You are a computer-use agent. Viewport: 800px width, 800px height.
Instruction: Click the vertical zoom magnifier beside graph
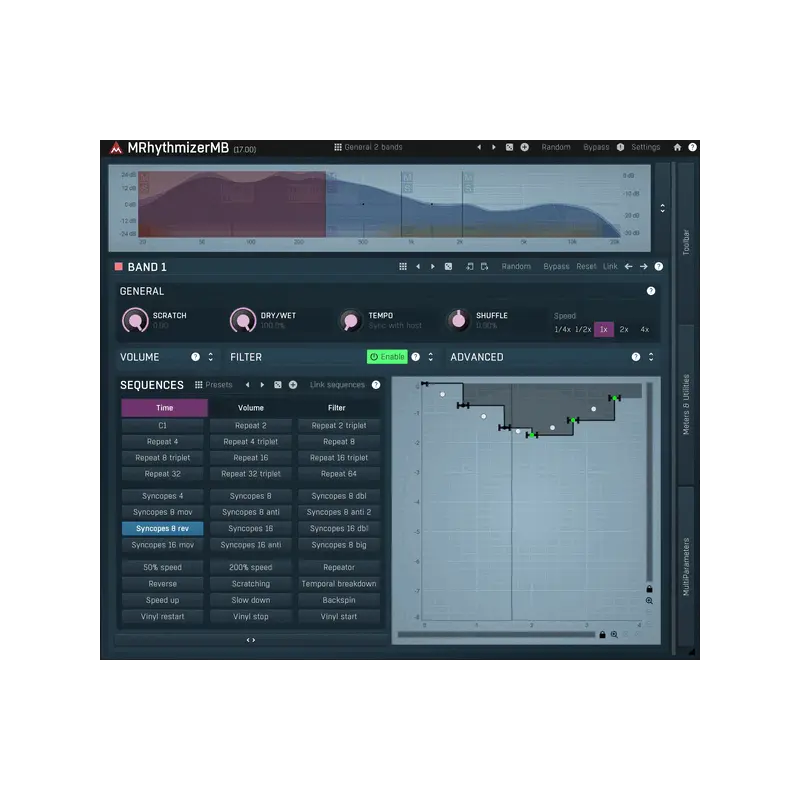(x=649, y=601)
